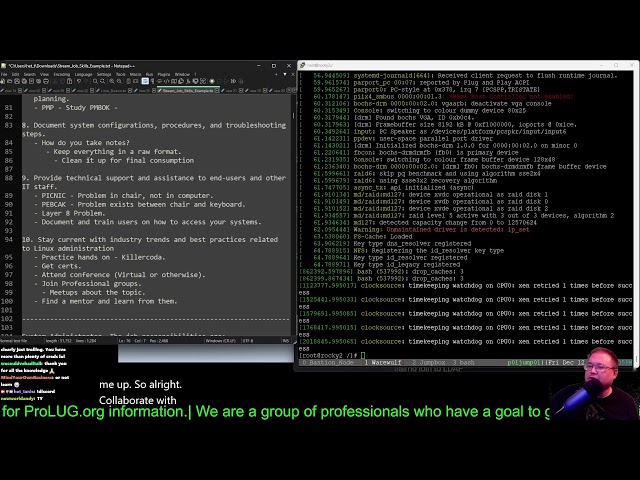
Task: Open the tab list dropdown arrow
Action: [284, 74]
